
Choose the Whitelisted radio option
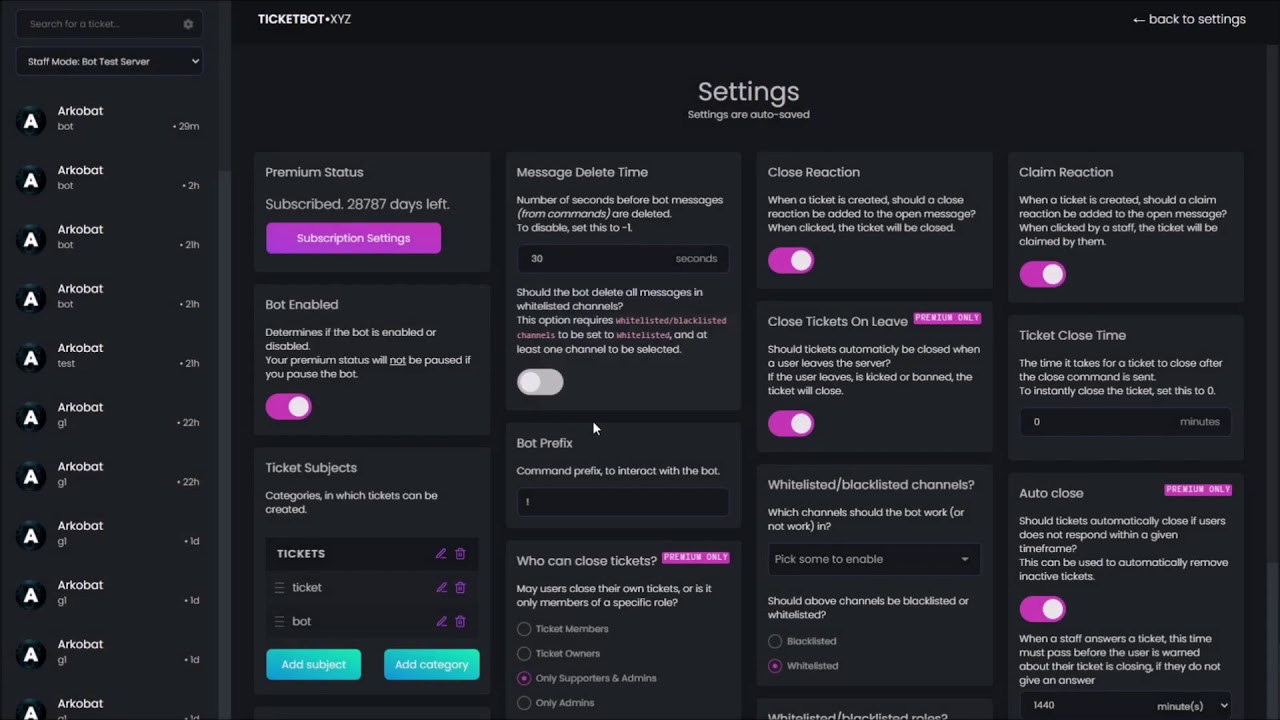pyautogui.click(x=775, y=666)
